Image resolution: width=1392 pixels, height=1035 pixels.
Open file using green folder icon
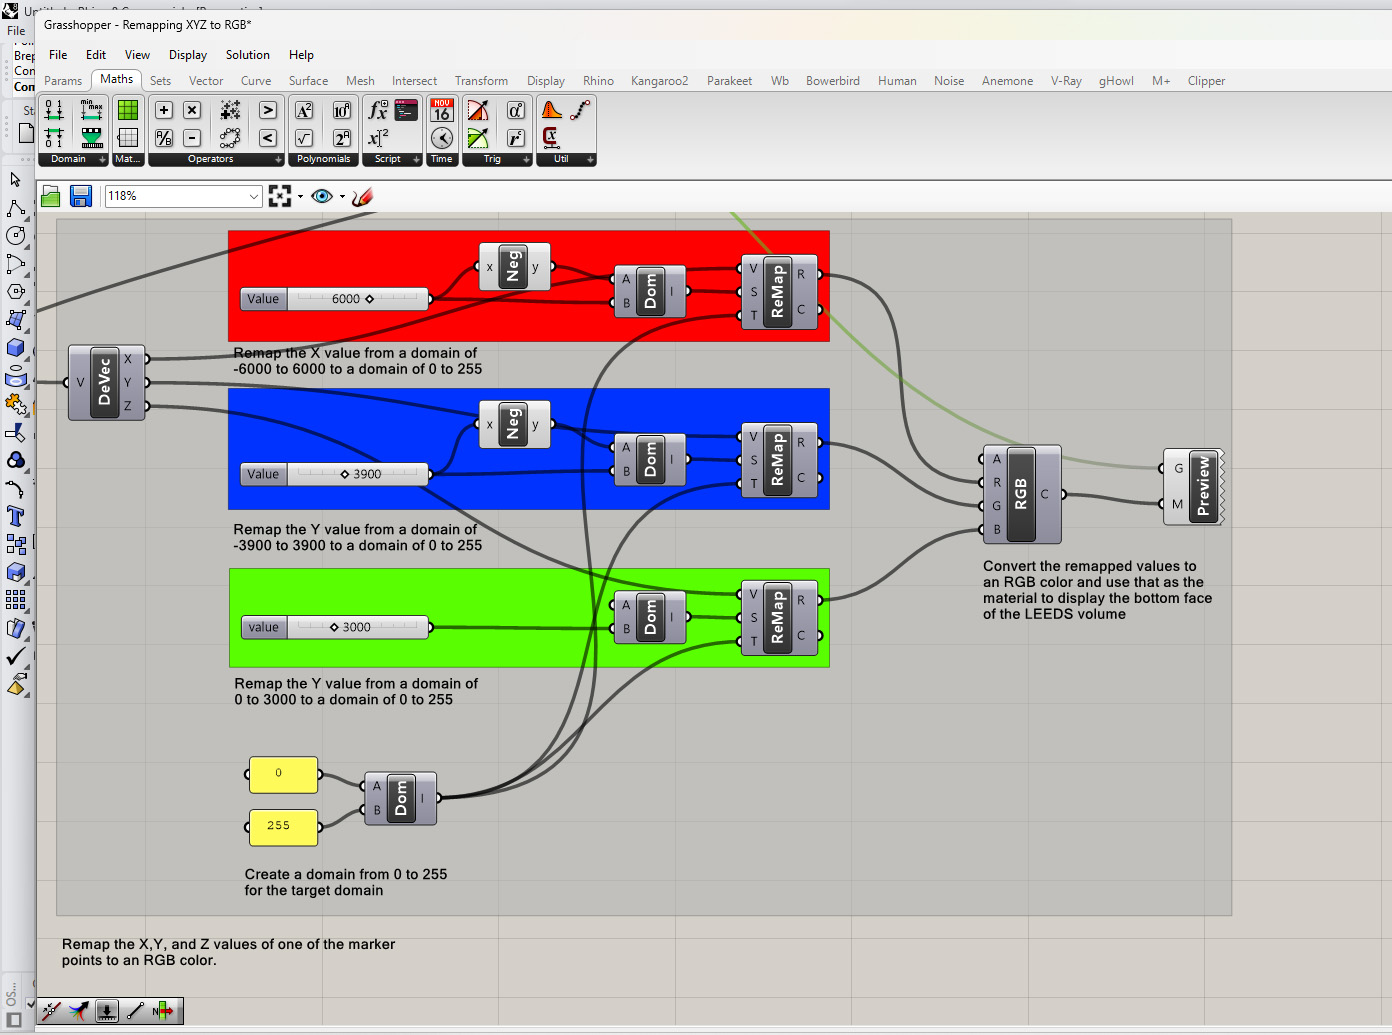(51, 197)
